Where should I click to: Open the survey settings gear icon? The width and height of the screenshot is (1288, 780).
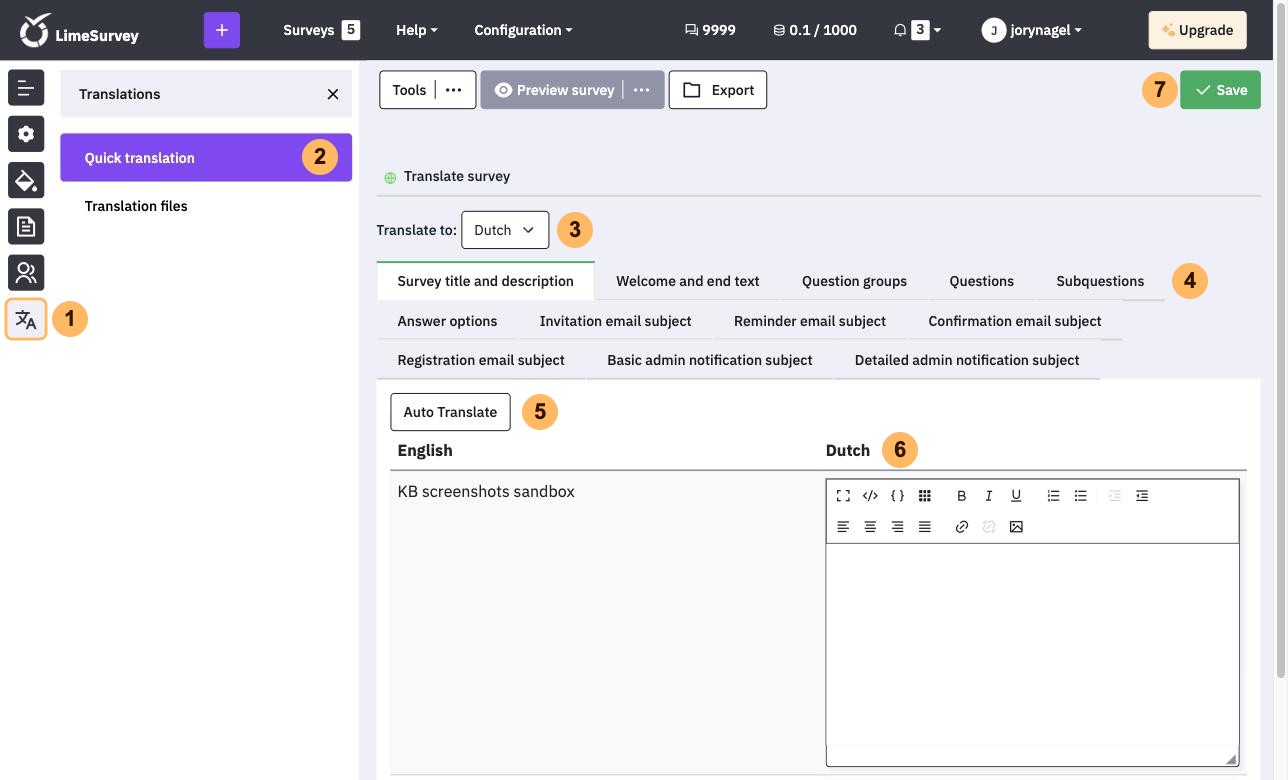[26, 134]
